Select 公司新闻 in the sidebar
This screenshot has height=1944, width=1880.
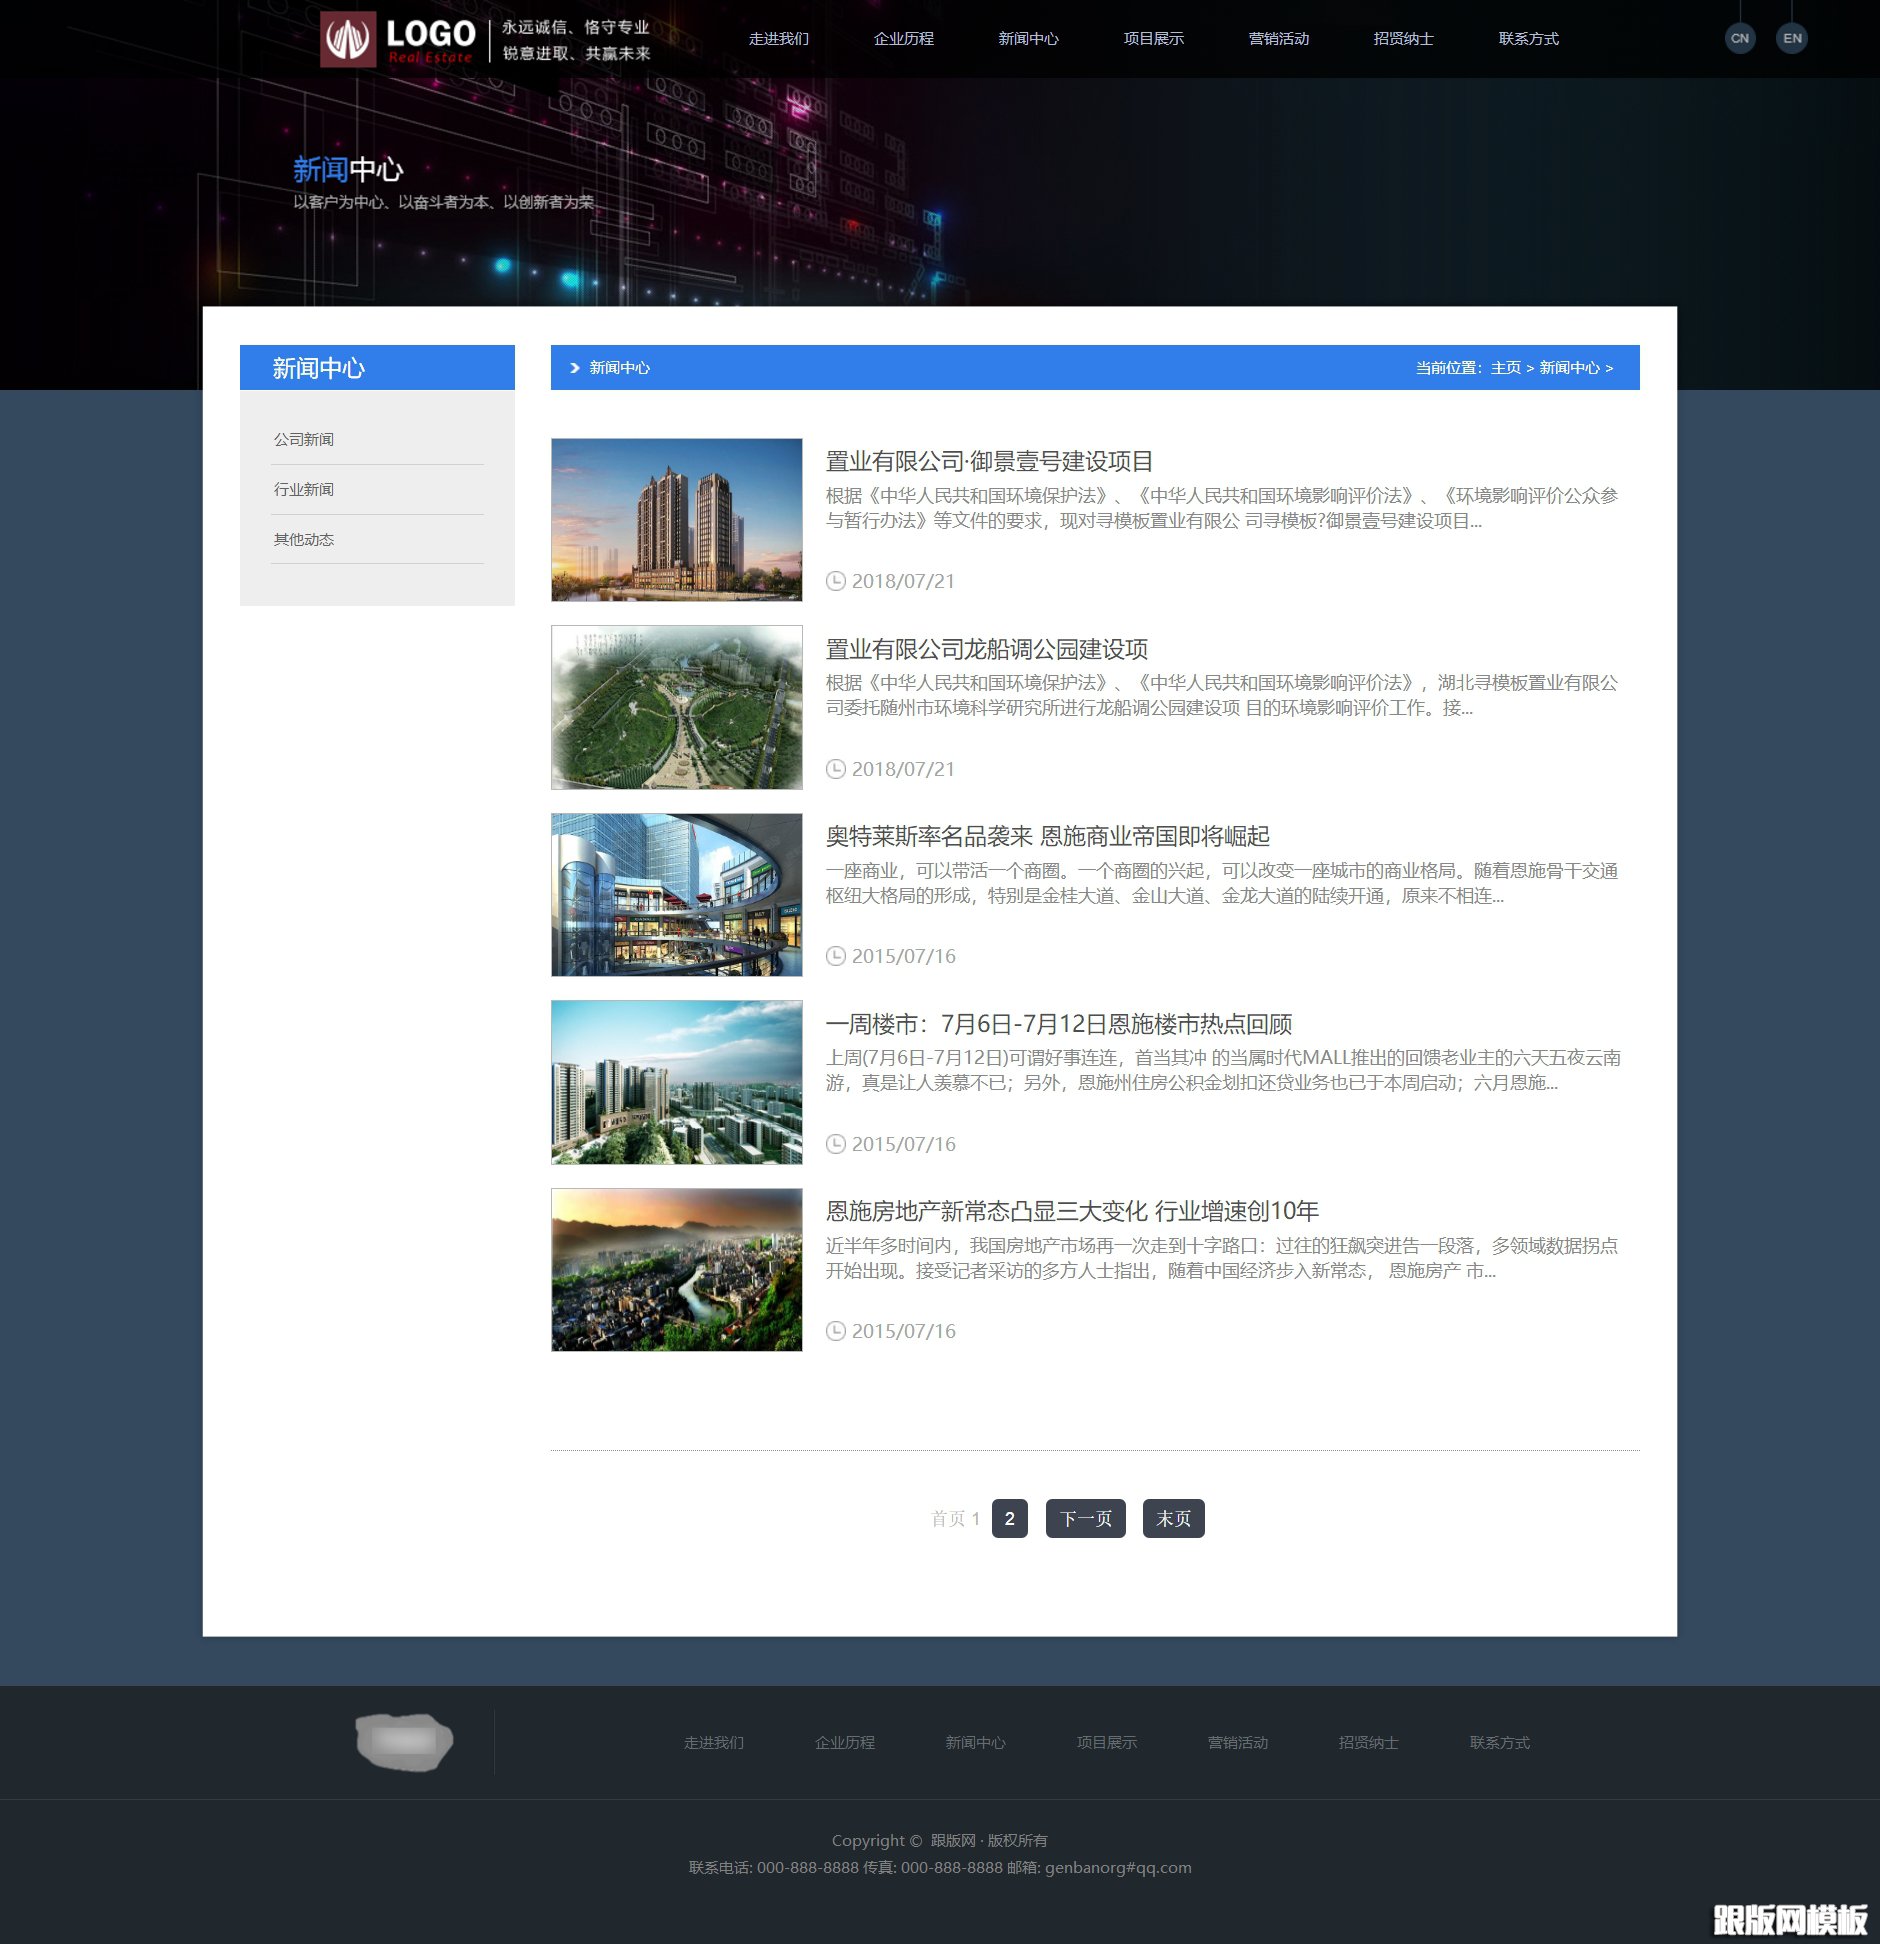(x=305, y=439)
